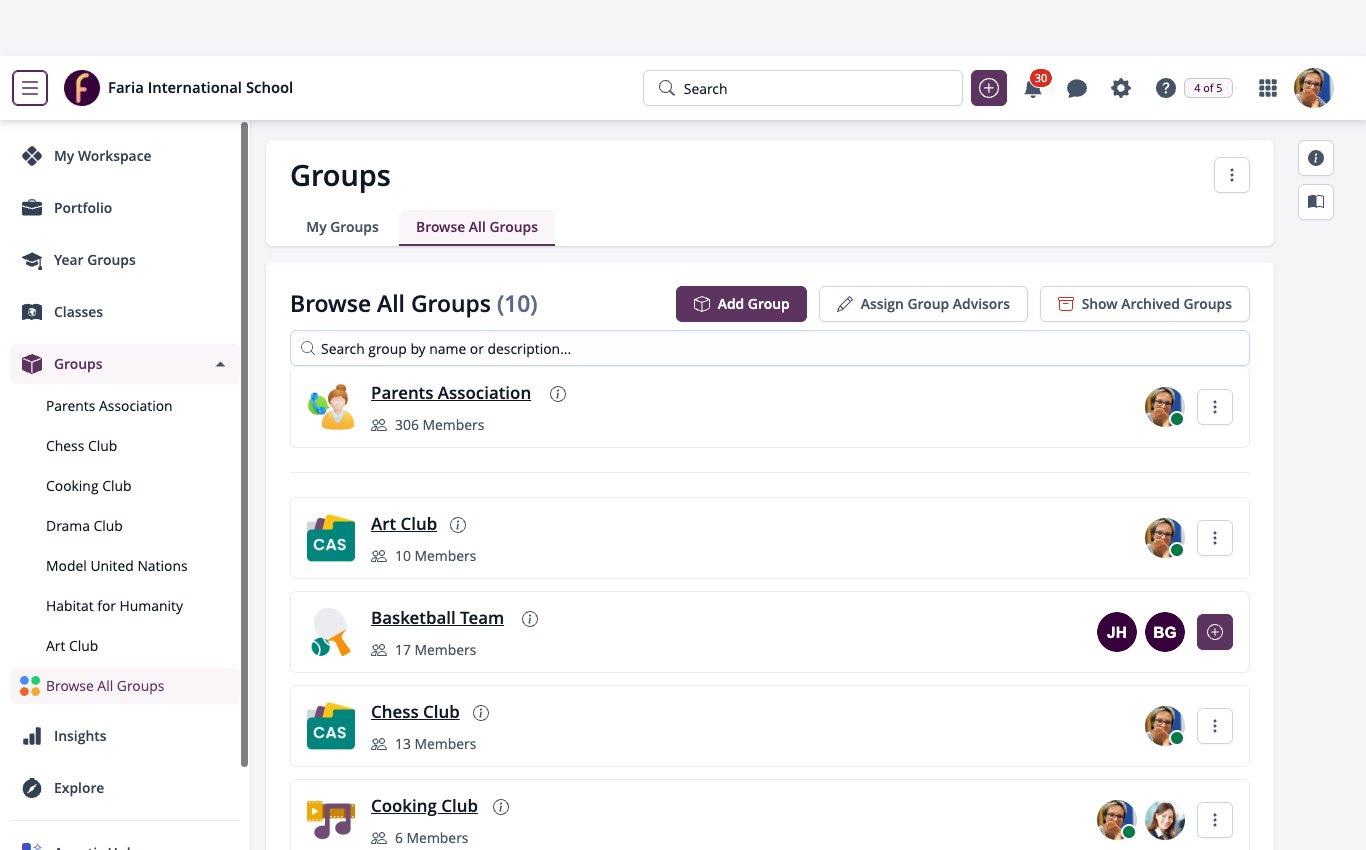This screenshot has width=1366, height=850.
Task: Open three-dot menu for Chess Club
Action: (x=1215, y=726)
